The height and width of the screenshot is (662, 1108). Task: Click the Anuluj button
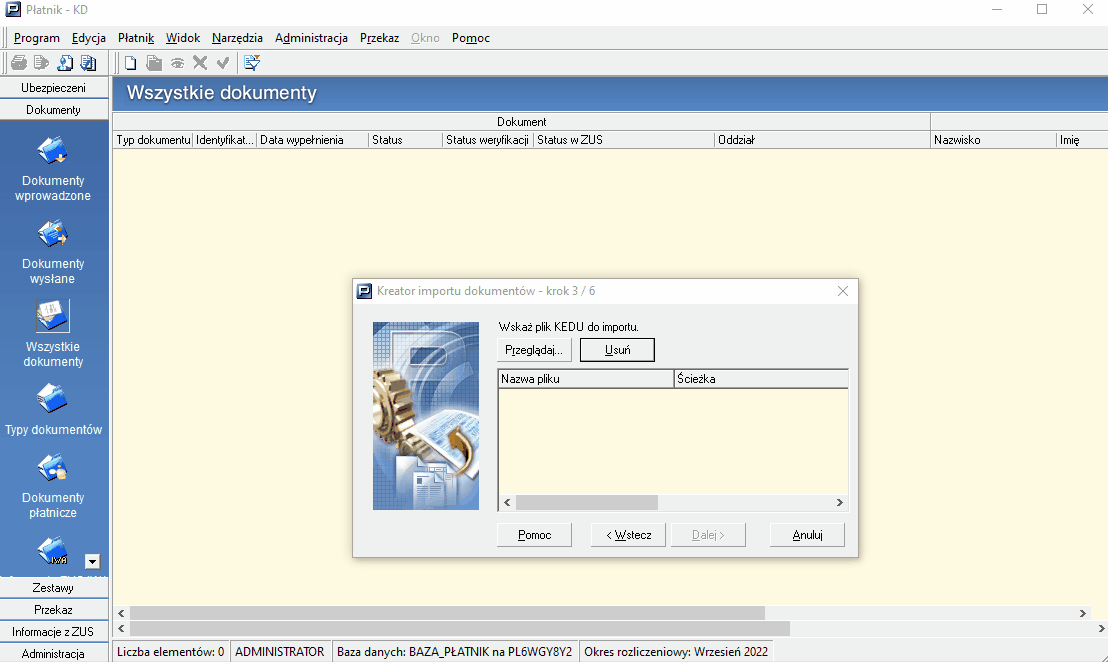[x=807, y=535]
